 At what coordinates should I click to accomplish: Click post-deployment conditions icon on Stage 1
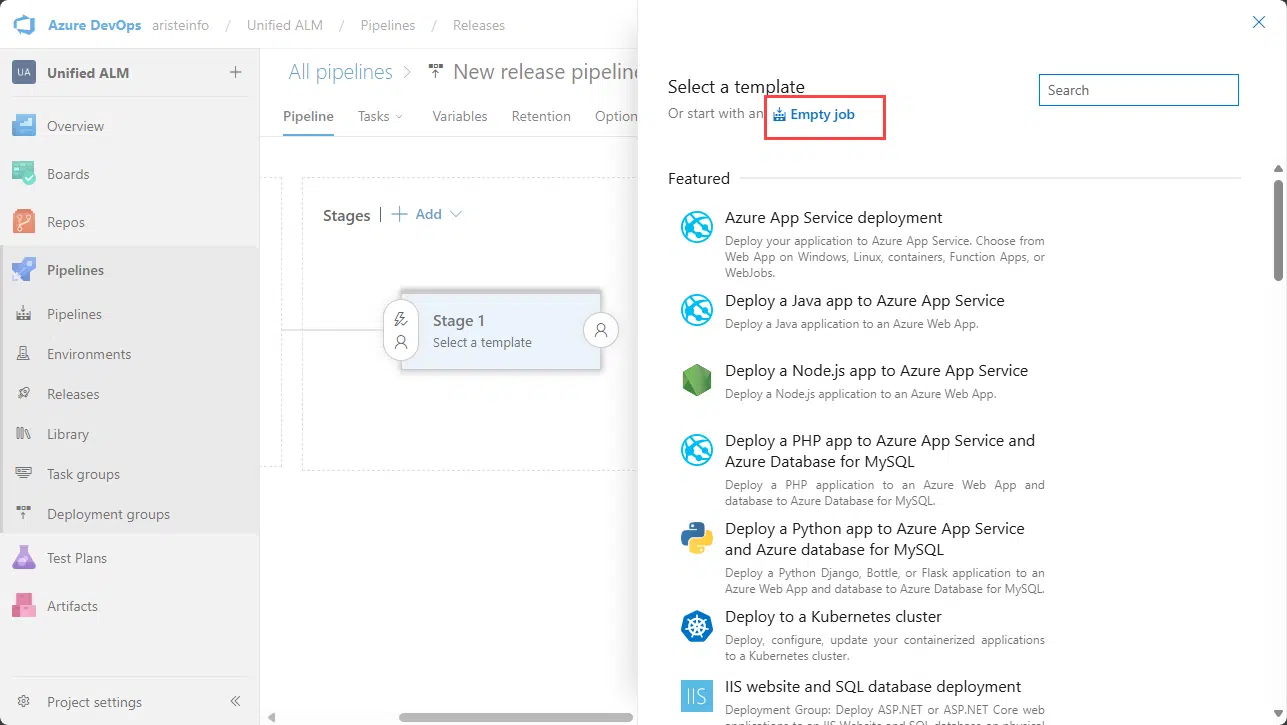[601, 330]
